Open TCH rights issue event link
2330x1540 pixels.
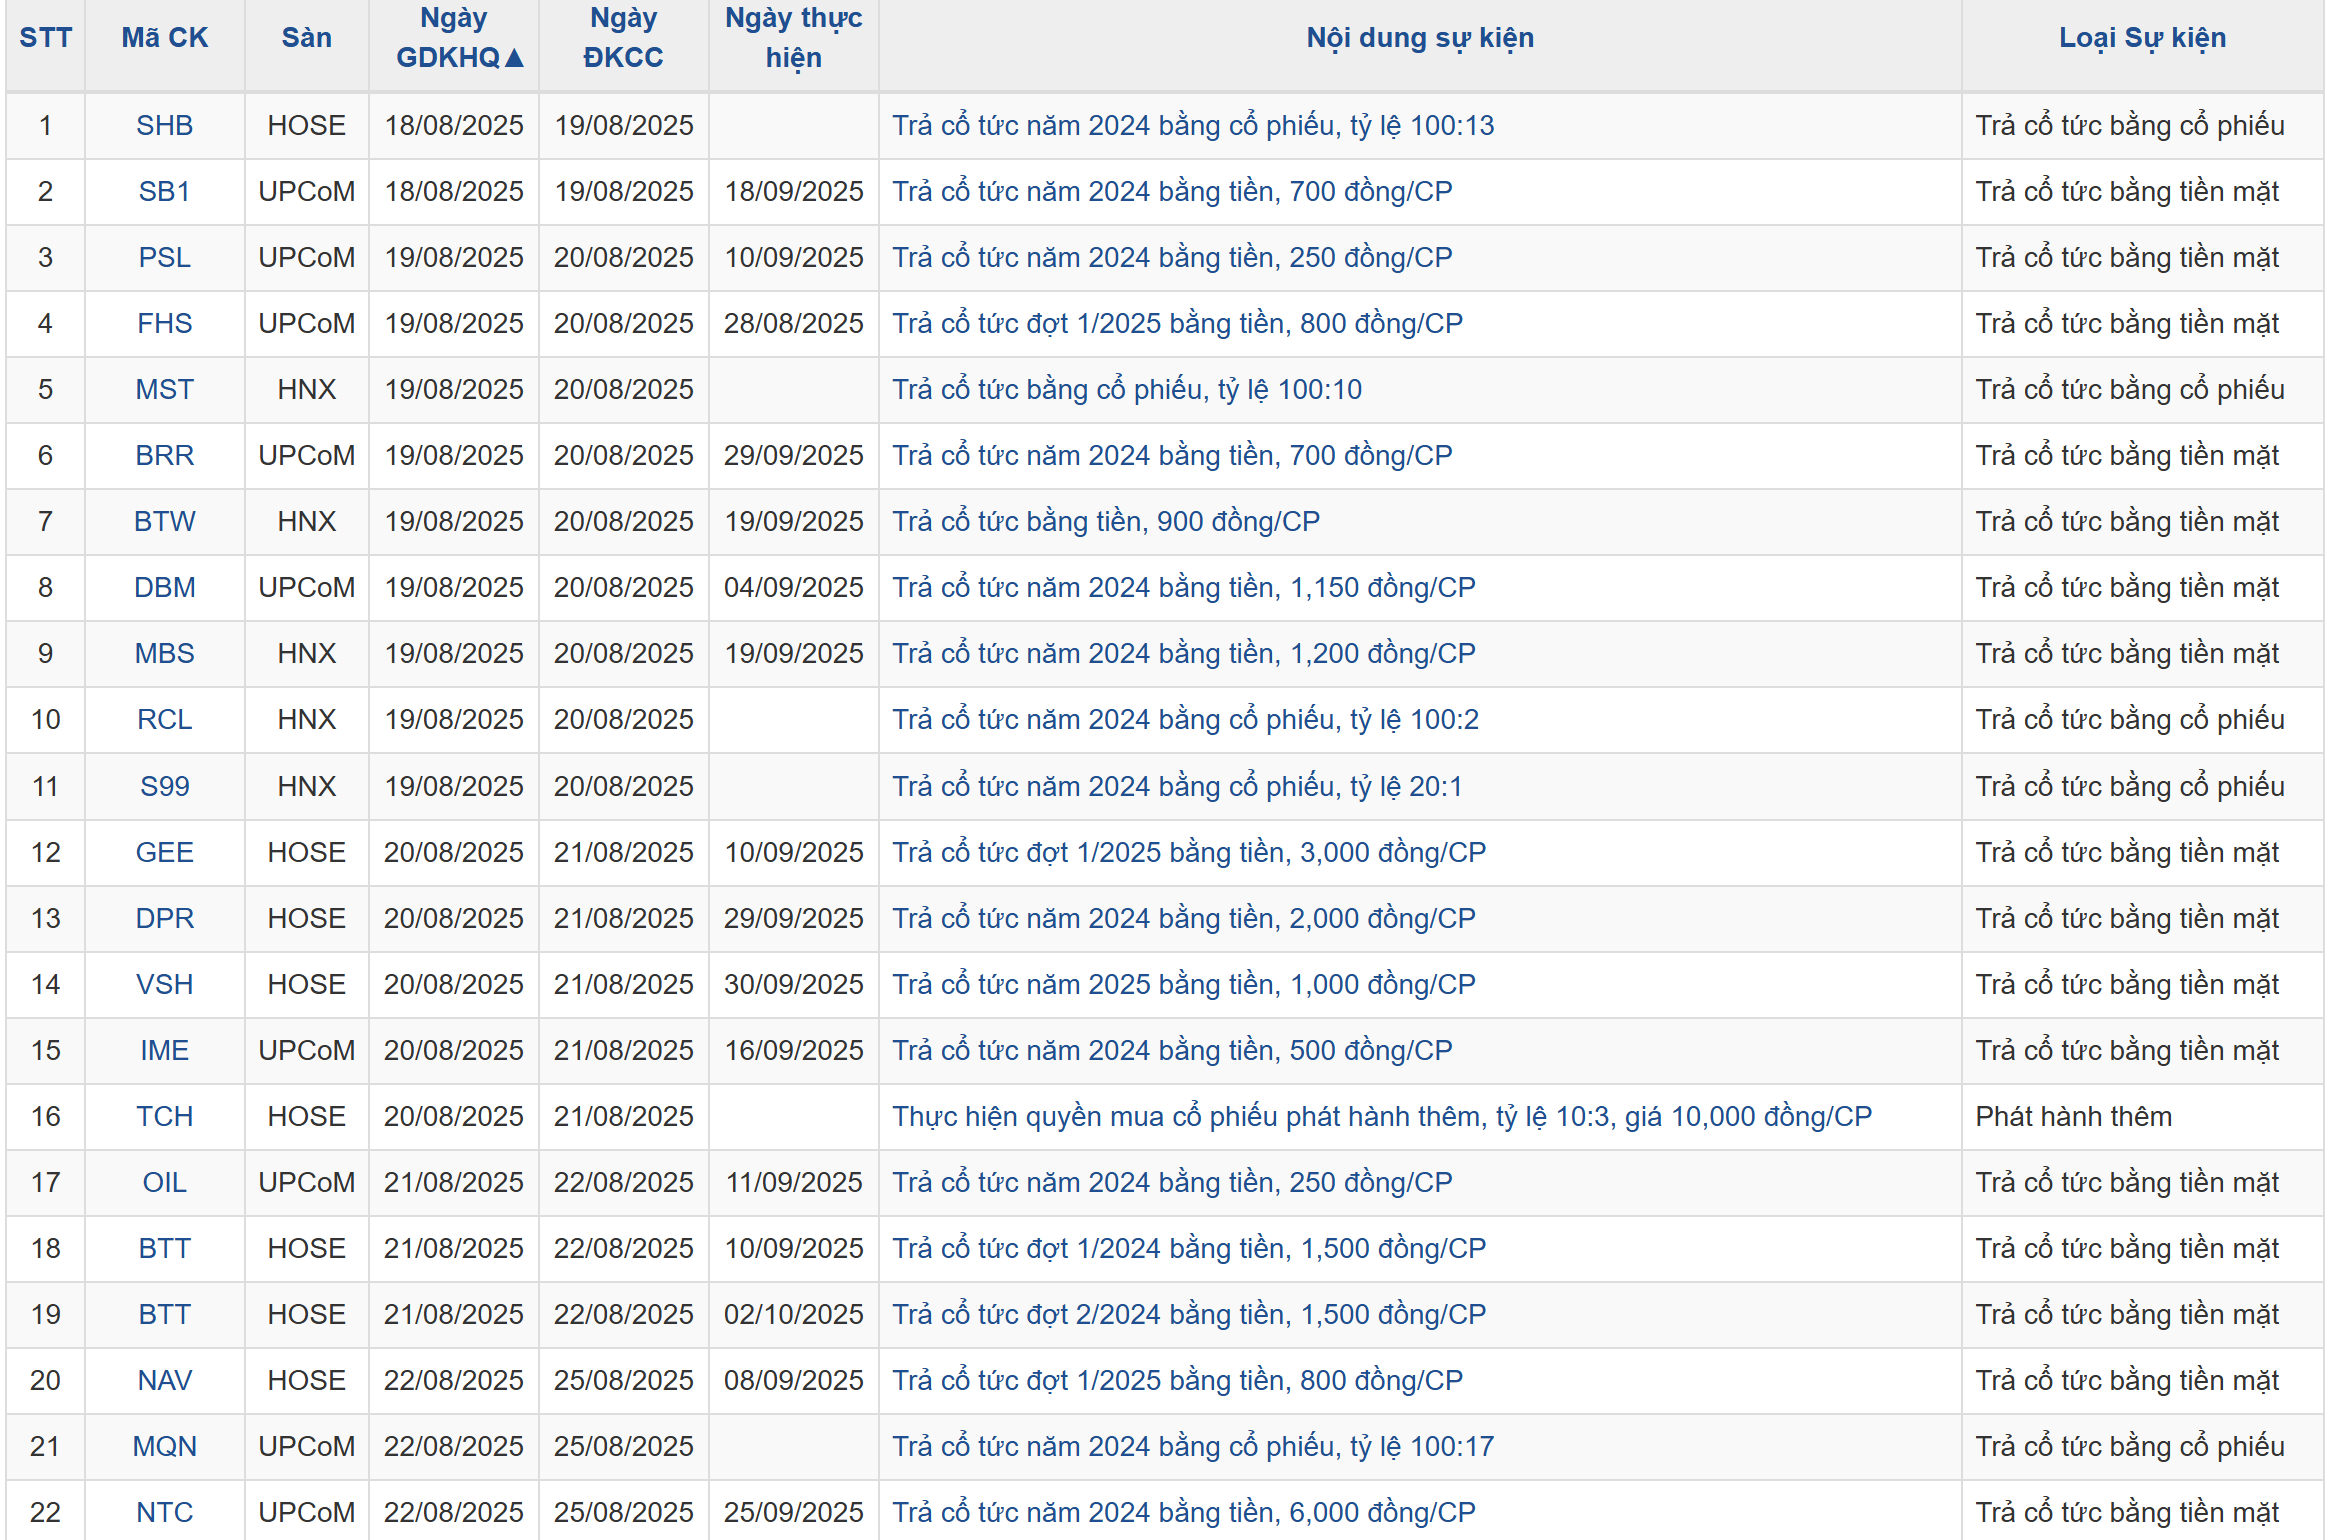[1382, 1117]
